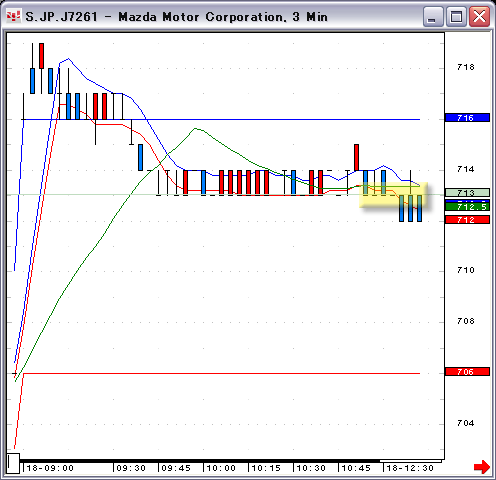Click the gray 713 current price label
The width and height of the screenshot is (496, 480).
pos(467,192)
